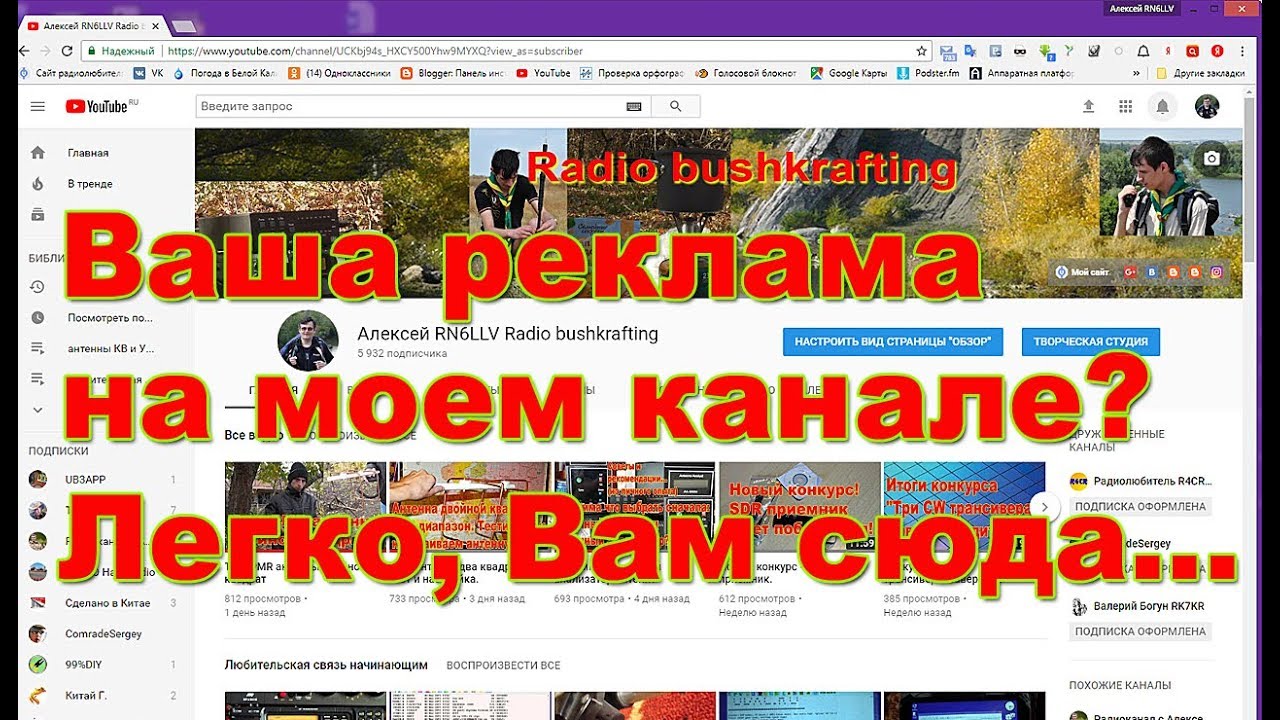Click Любительская связь начинающим playlist title
Screen dimensions: 1280x720
point(326,665)
